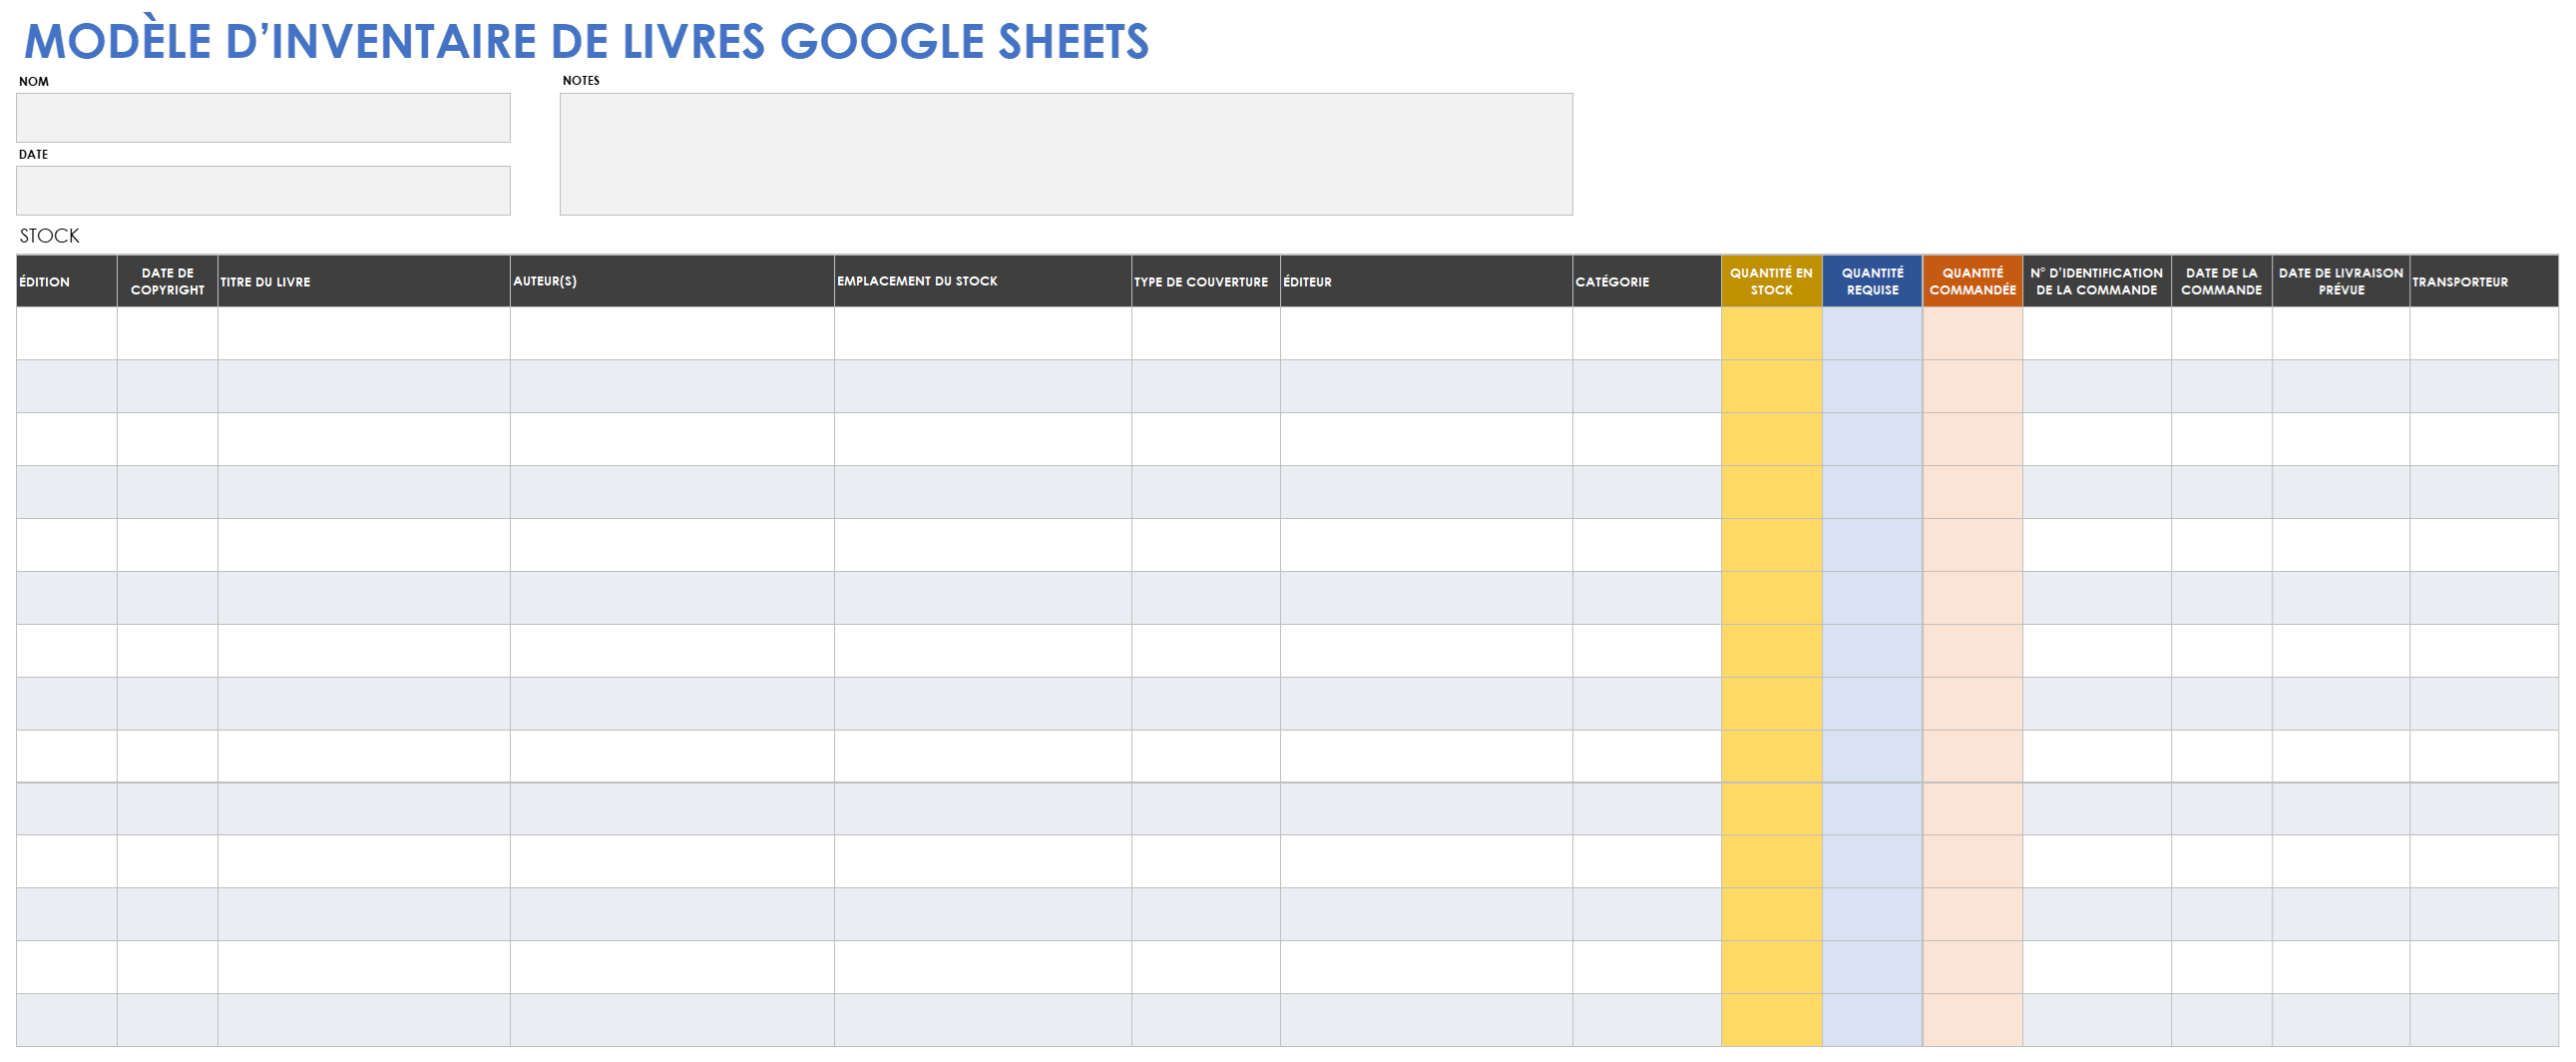Select the DATE DE LA COMMANDE header
Image resolution: width=2576 pixels, height=1062 pixels.
click(2222, 282)
